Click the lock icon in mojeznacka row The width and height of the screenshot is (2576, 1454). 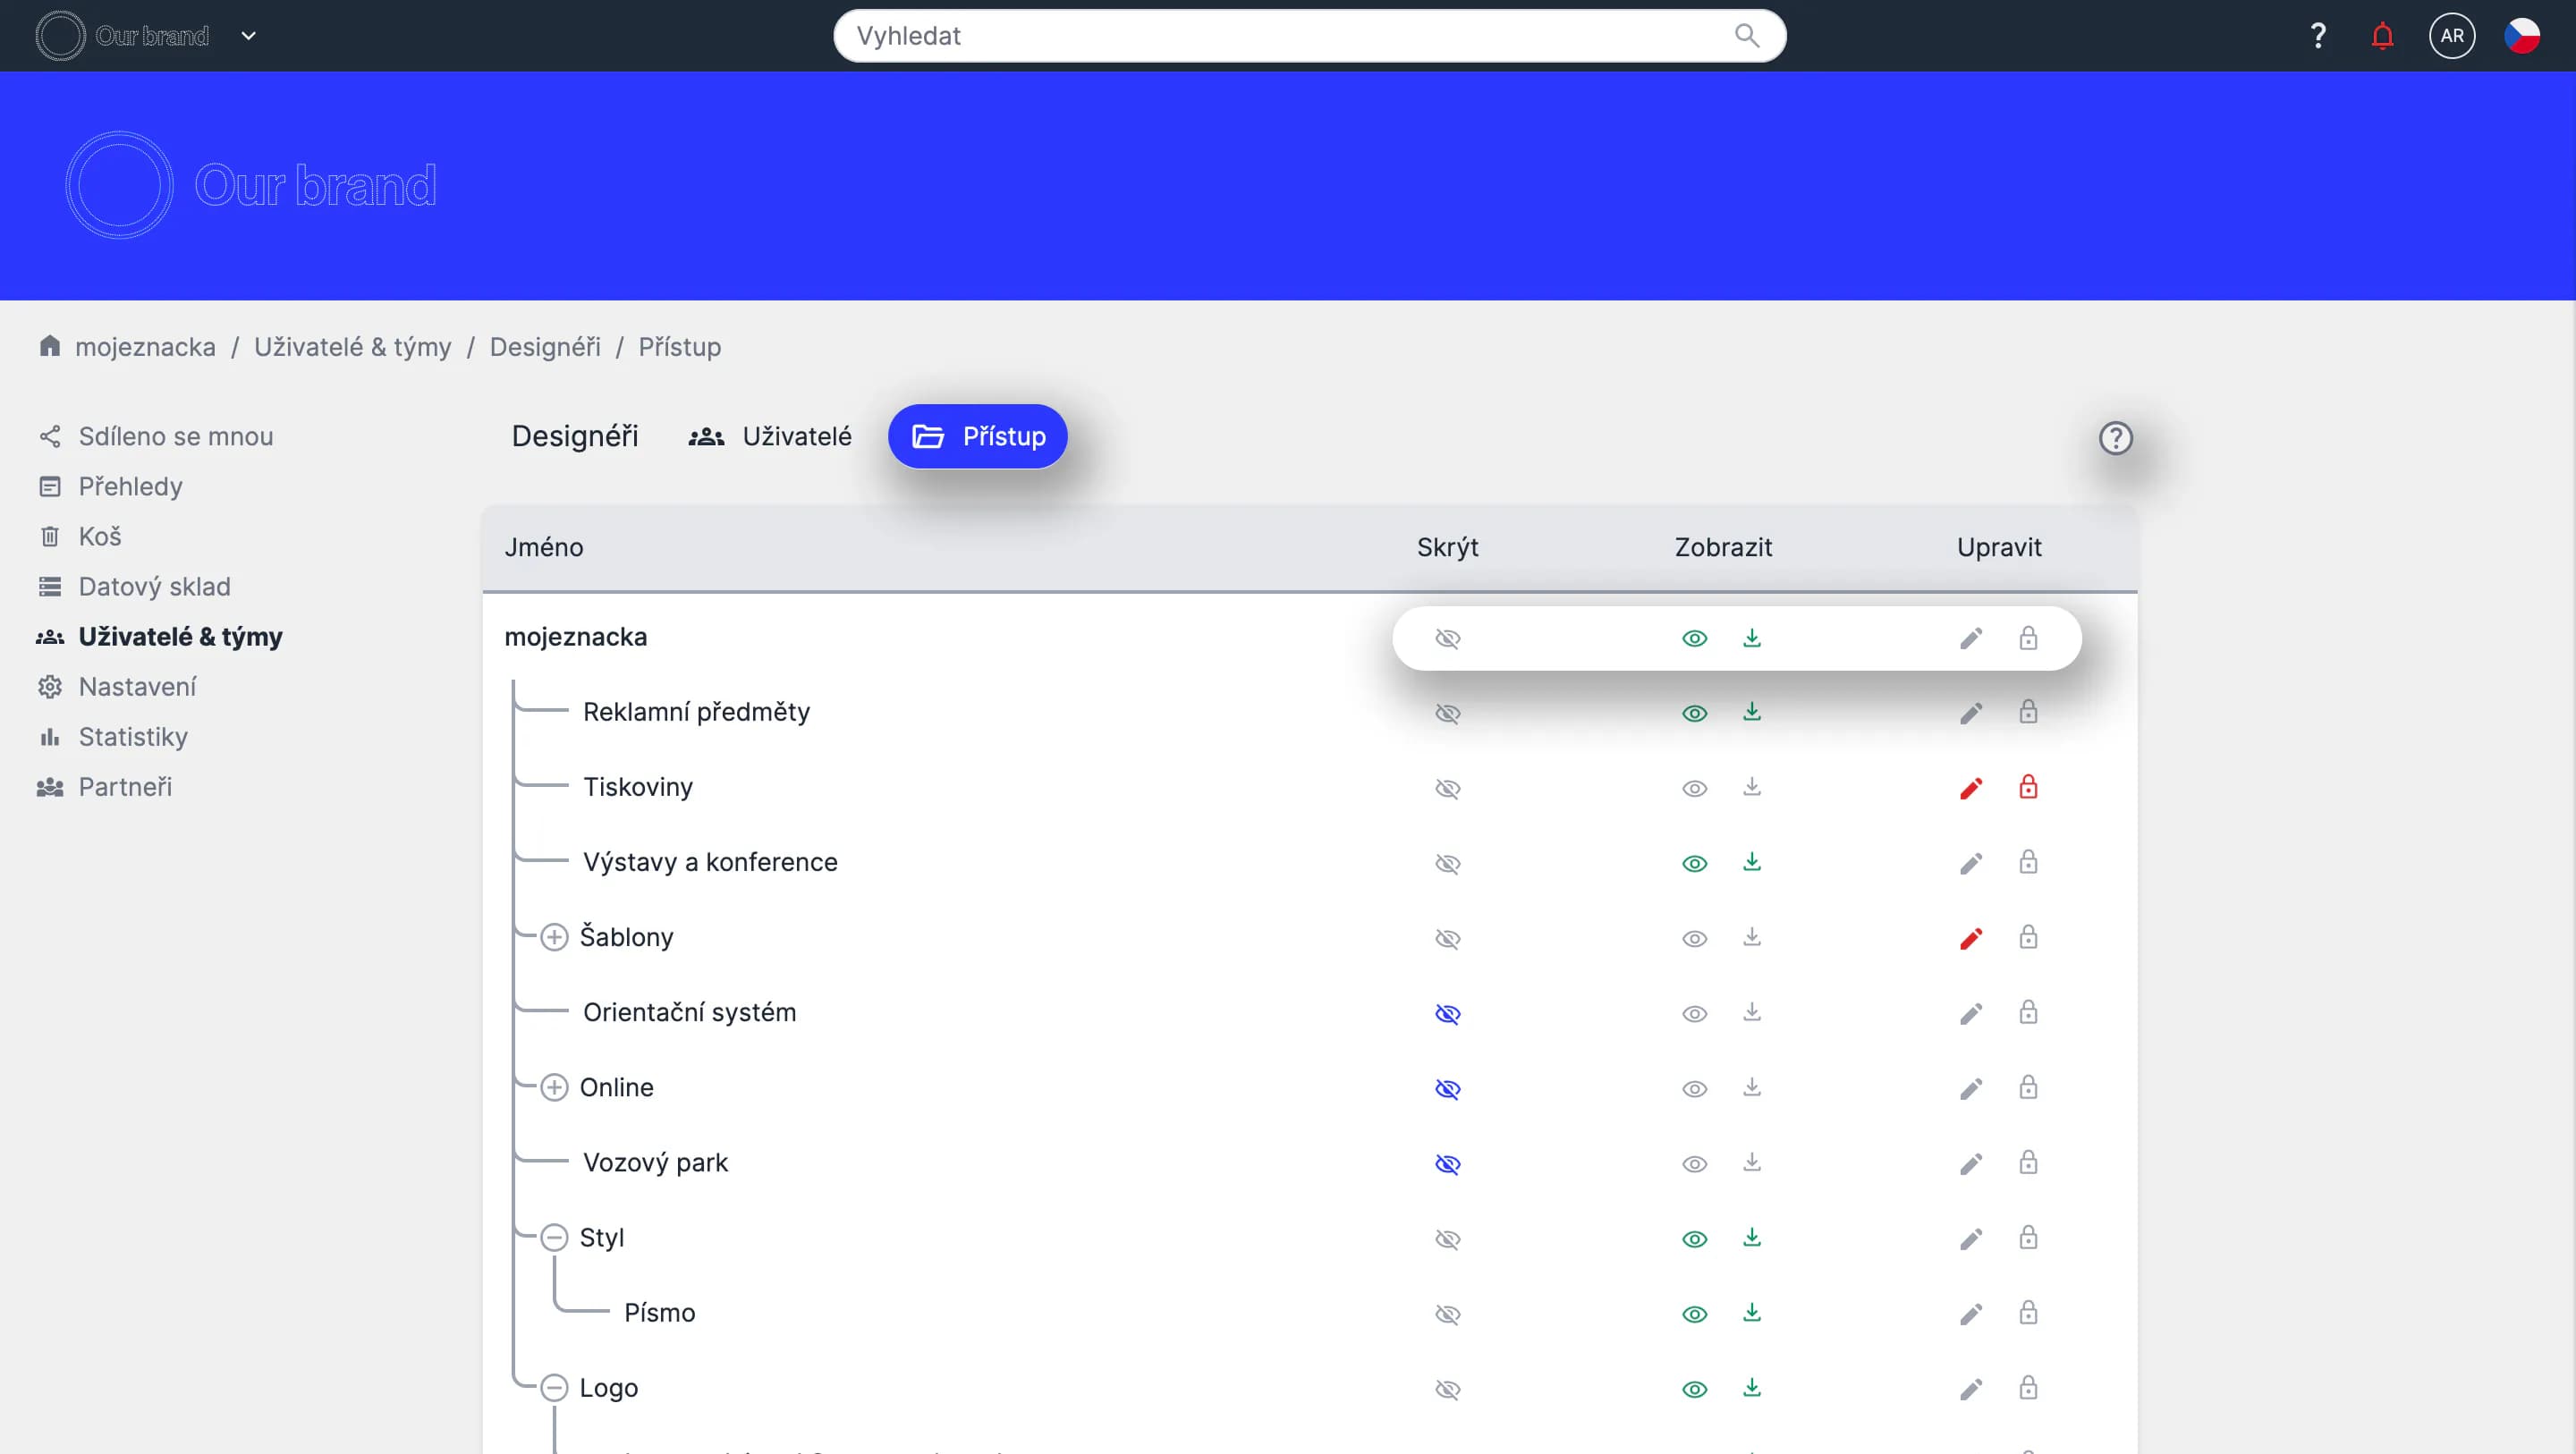click(x=2028, y=638)
